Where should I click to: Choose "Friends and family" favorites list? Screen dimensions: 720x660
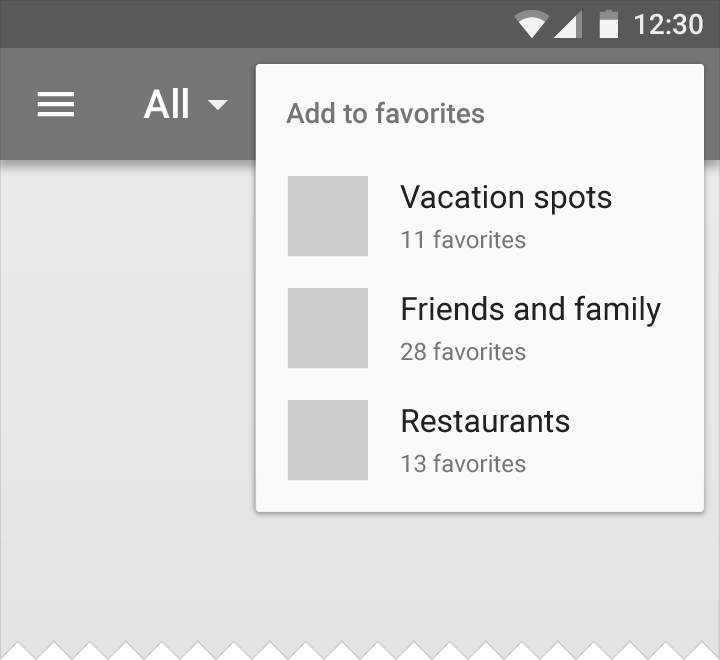[x=530, y=309]
